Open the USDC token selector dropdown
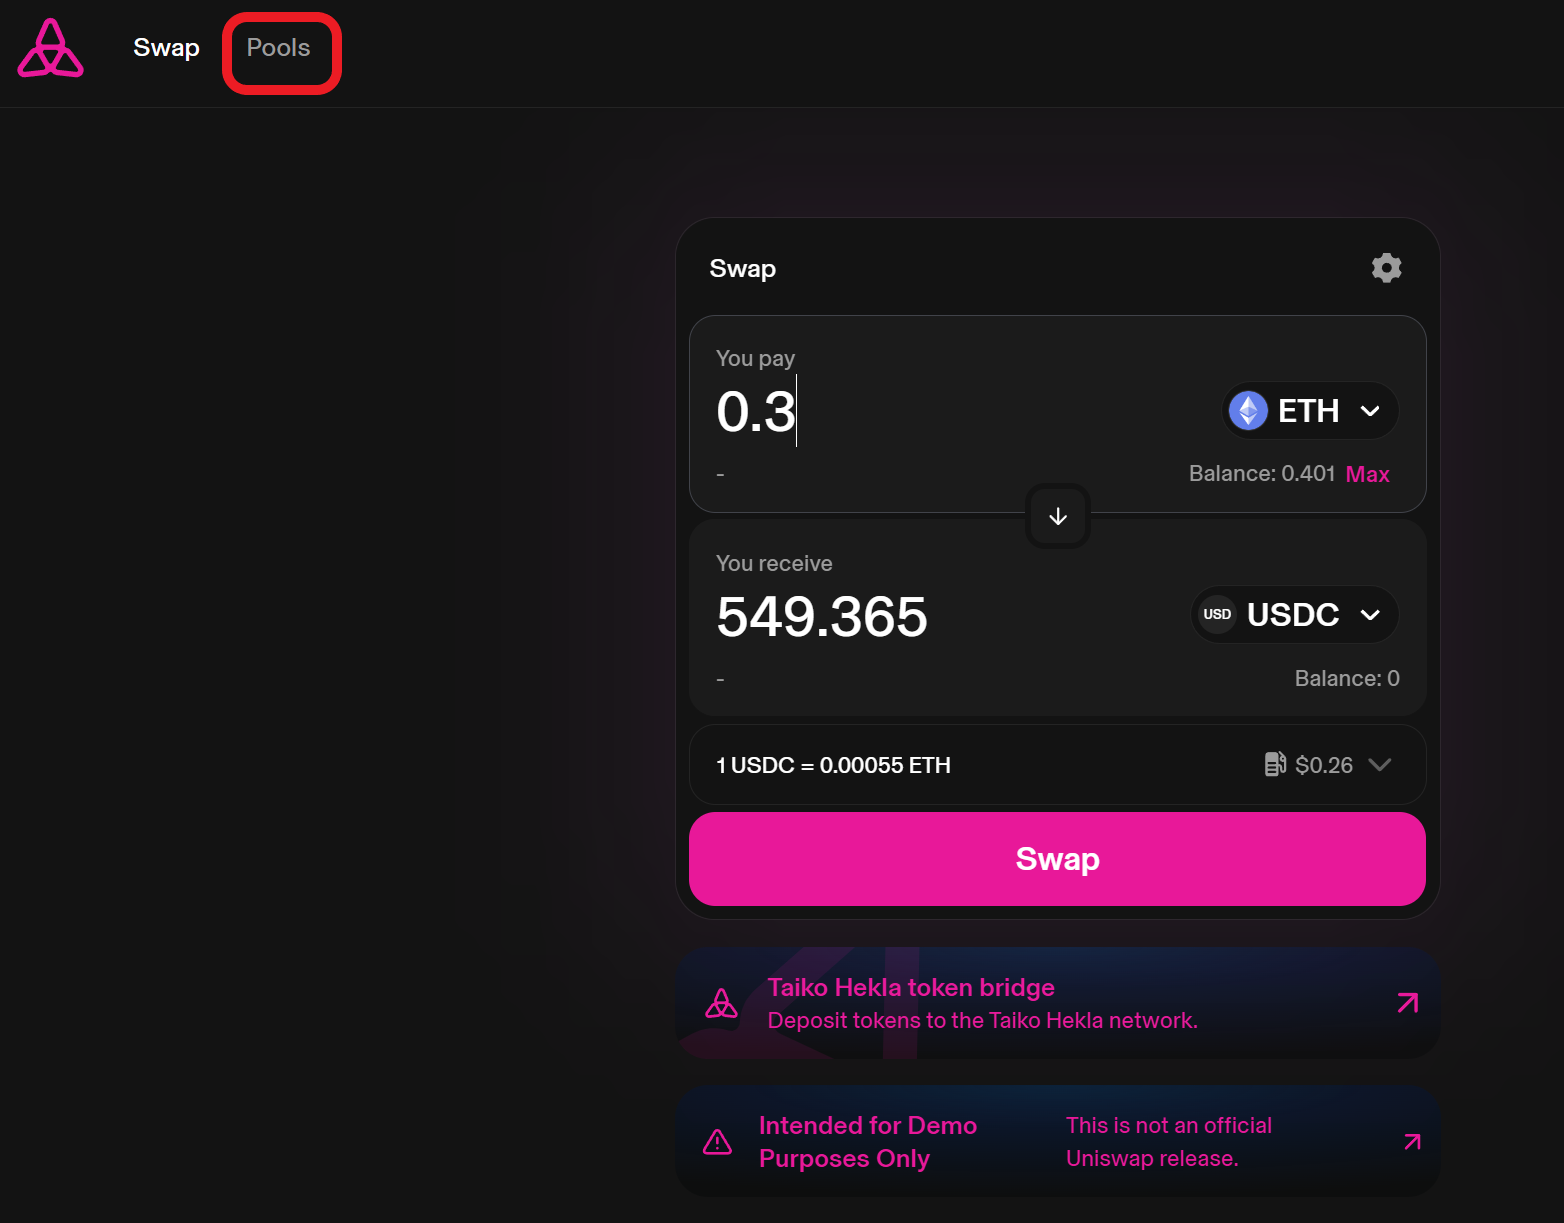The image size is (1564, 1223). (x=1294, y=614)
